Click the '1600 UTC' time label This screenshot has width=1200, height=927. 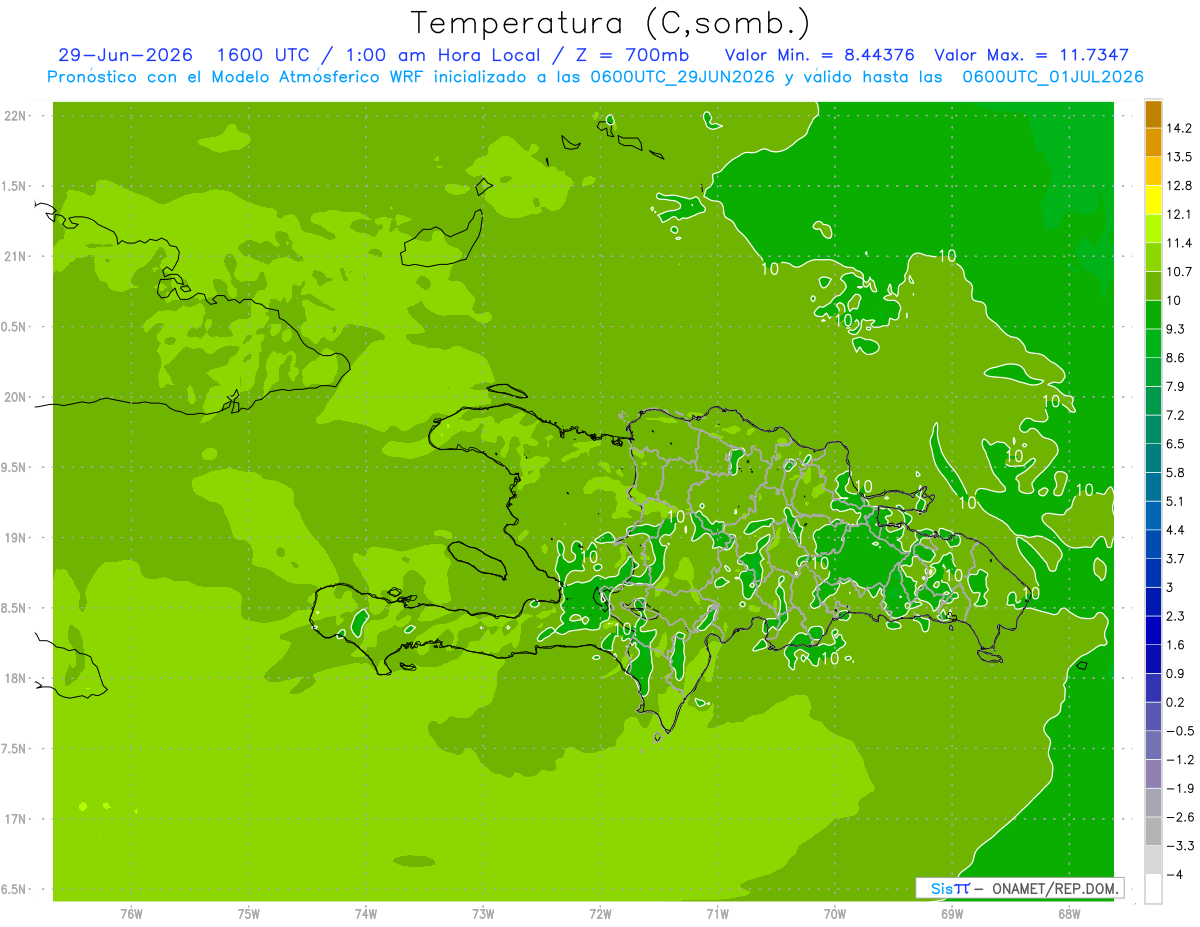265,55
